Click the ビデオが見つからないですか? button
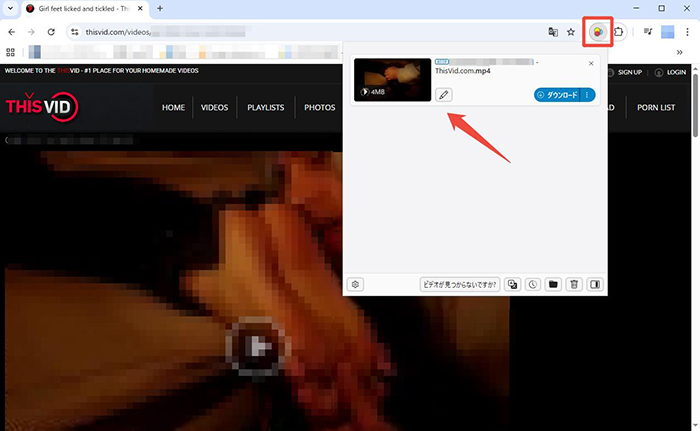This screenshot has height=431, width=700. tap(460, 285)
